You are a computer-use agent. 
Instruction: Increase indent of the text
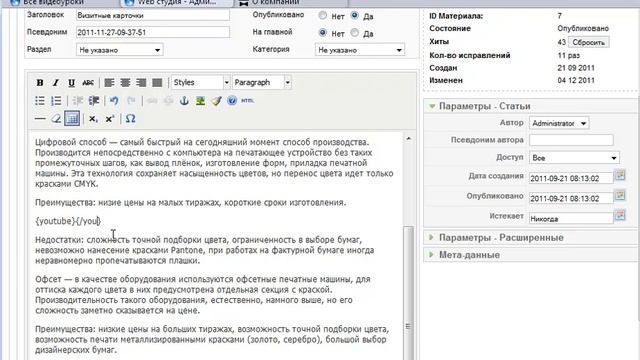click(94, 100)
